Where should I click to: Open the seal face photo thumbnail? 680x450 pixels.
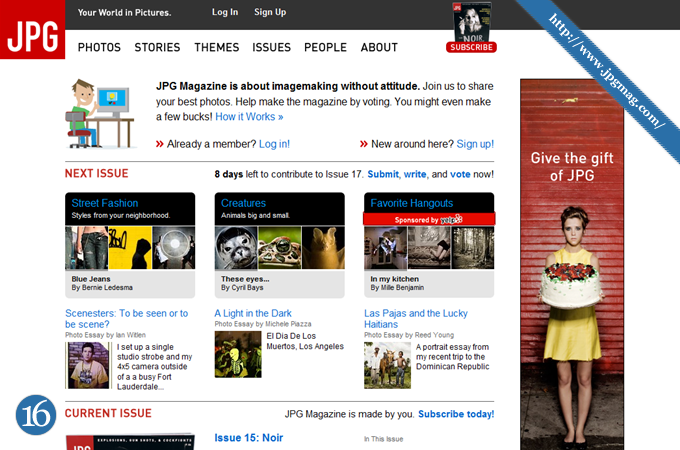click(236, 248)
